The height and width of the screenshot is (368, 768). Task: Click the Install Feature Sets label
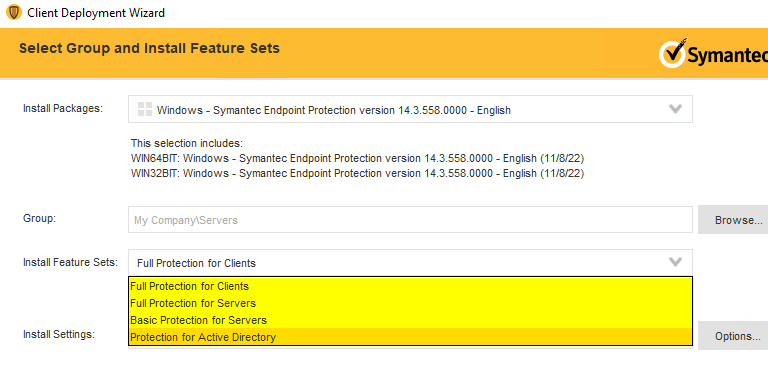71,262
